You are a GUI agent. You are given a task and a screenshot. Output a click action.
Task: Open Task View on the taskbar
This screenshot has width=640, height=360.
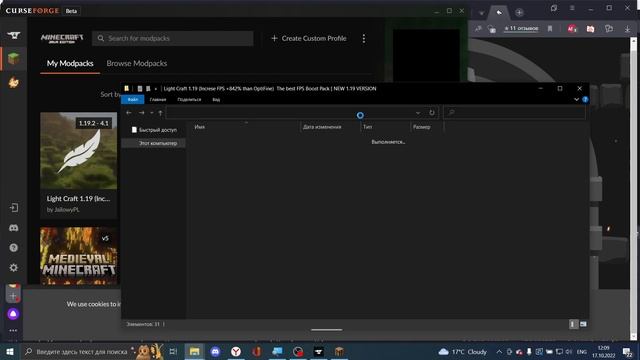[173, 351]
